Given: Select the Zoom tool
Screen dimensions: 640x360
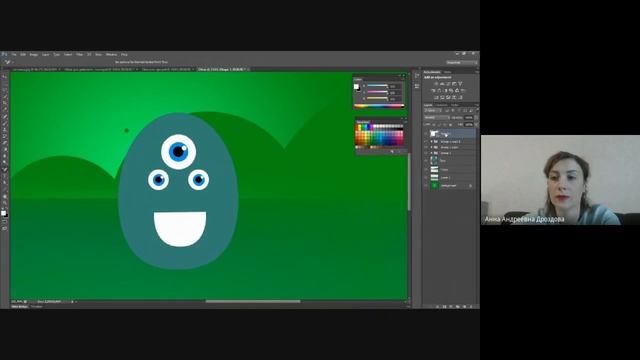Looking at the screenshot, I should [4, 203].
